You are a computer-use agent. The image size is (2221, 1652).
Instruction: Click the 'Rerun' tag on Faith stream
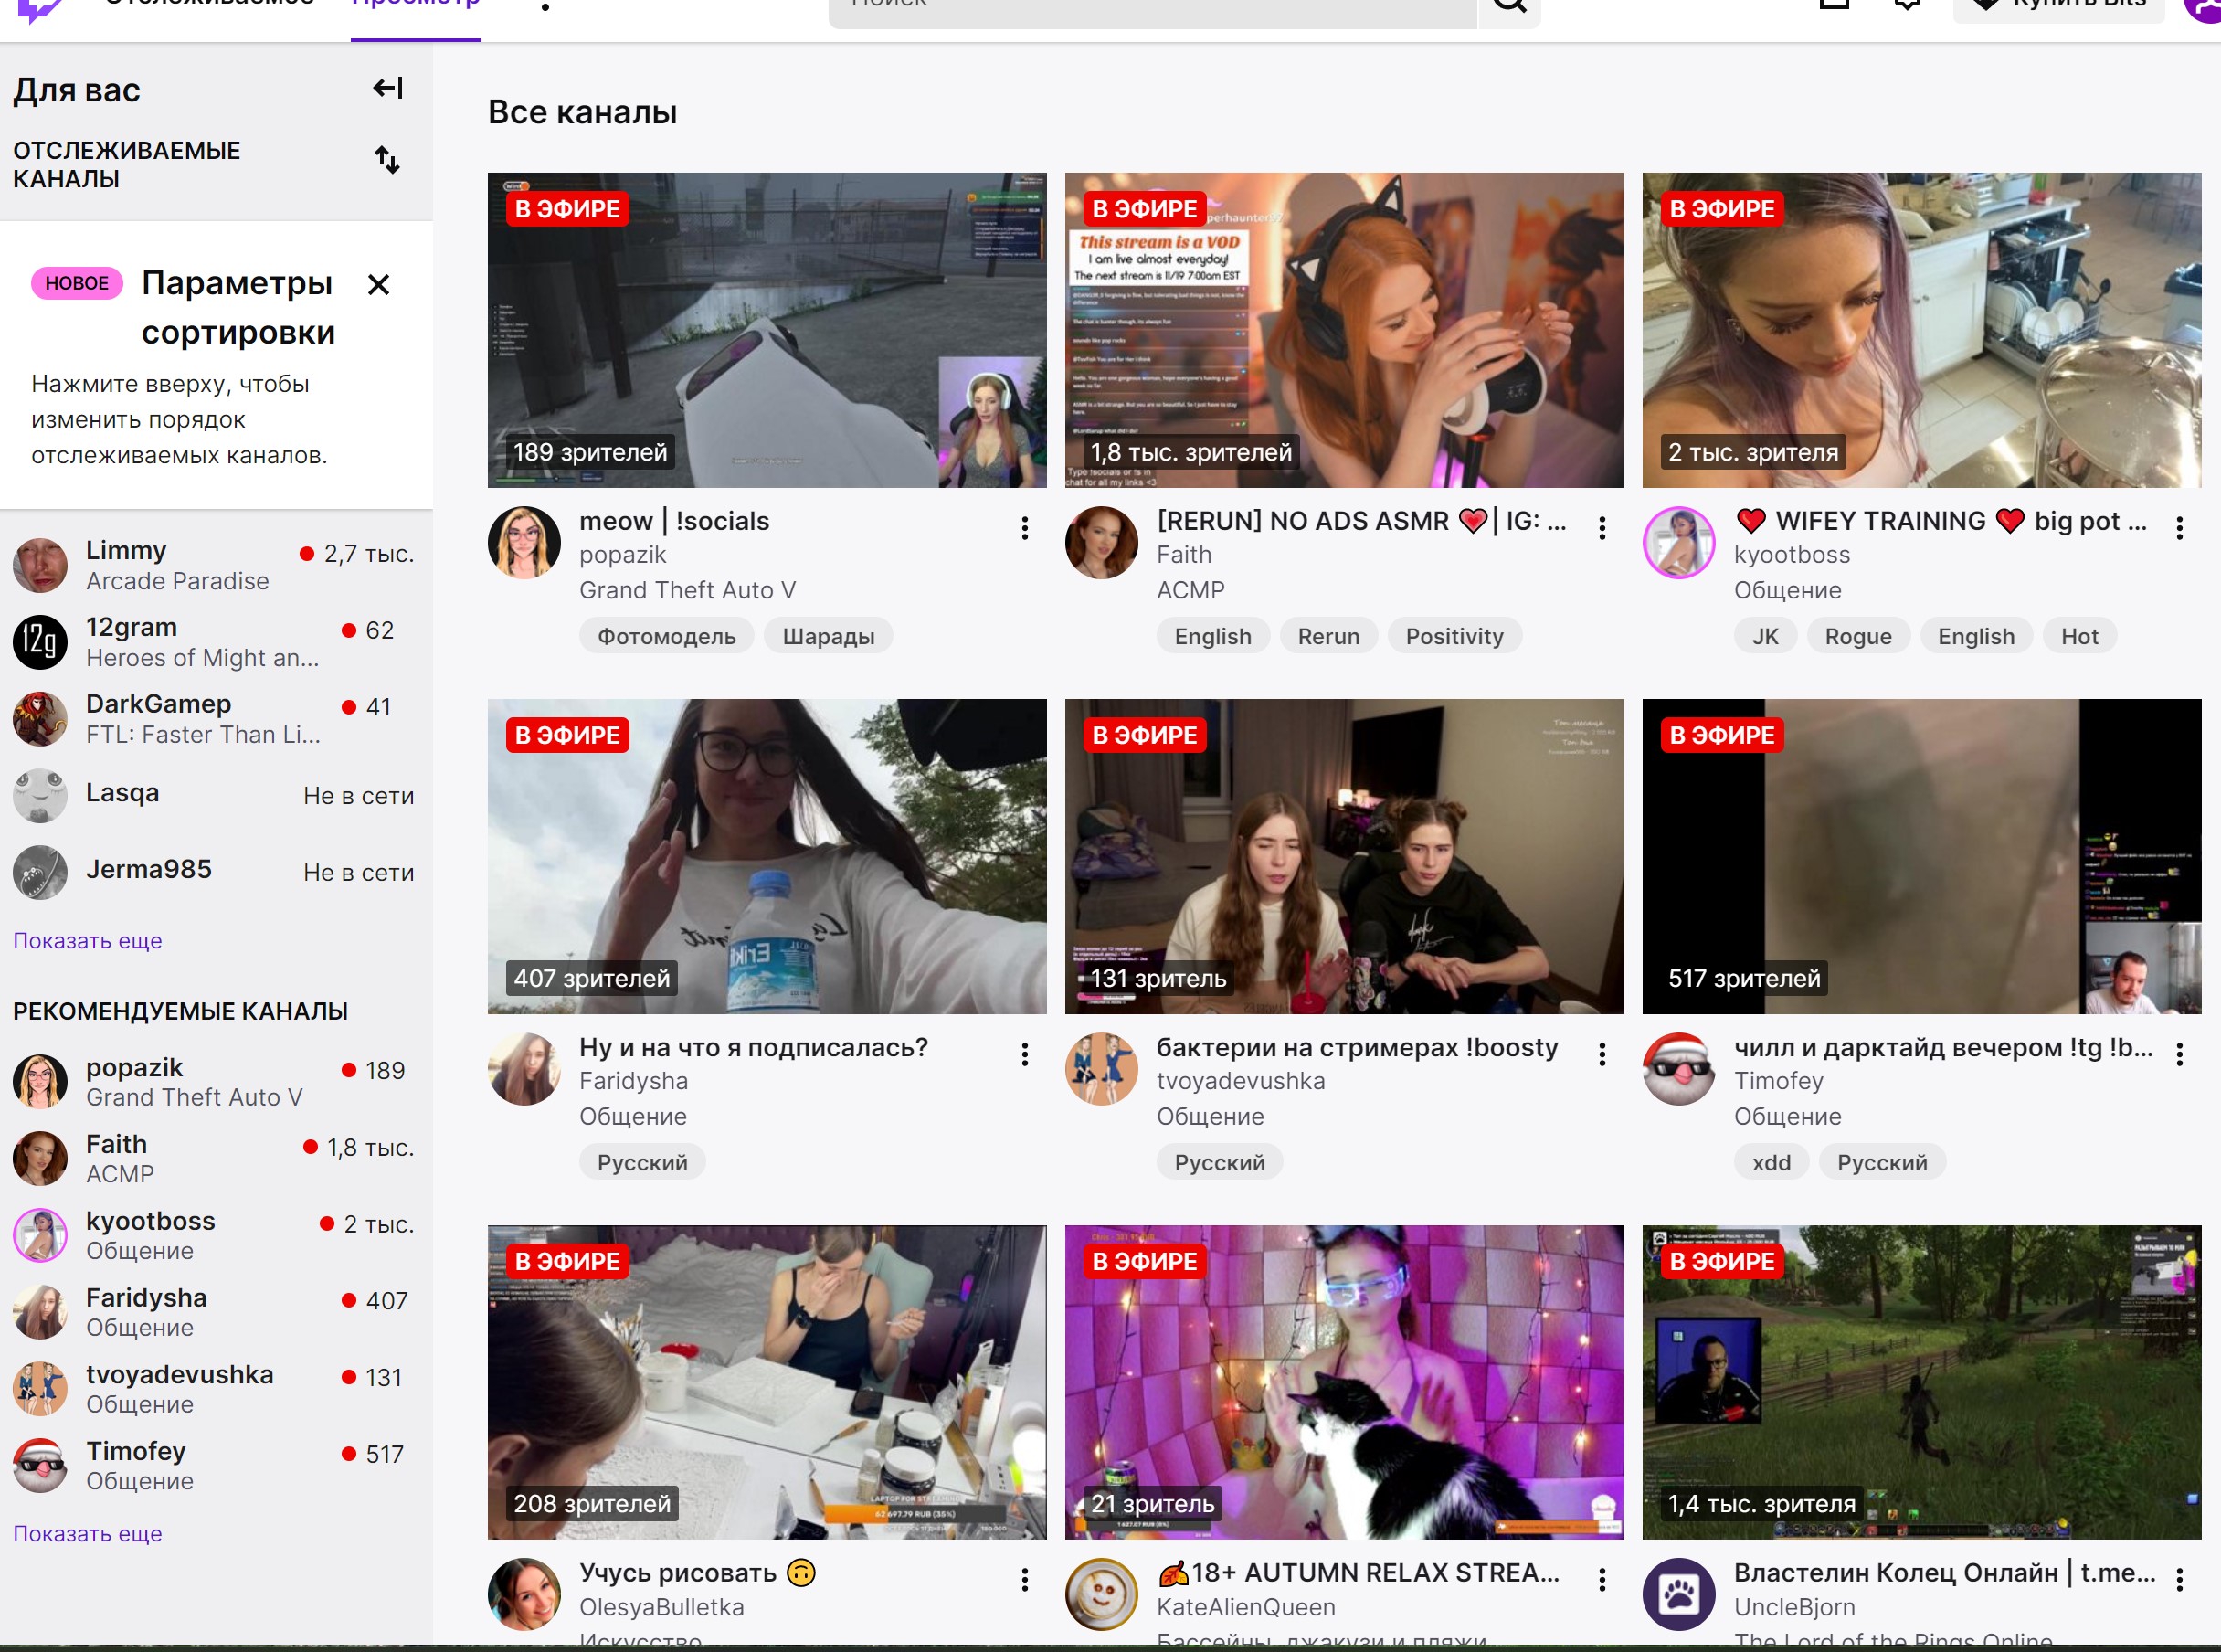(1328, 637)
